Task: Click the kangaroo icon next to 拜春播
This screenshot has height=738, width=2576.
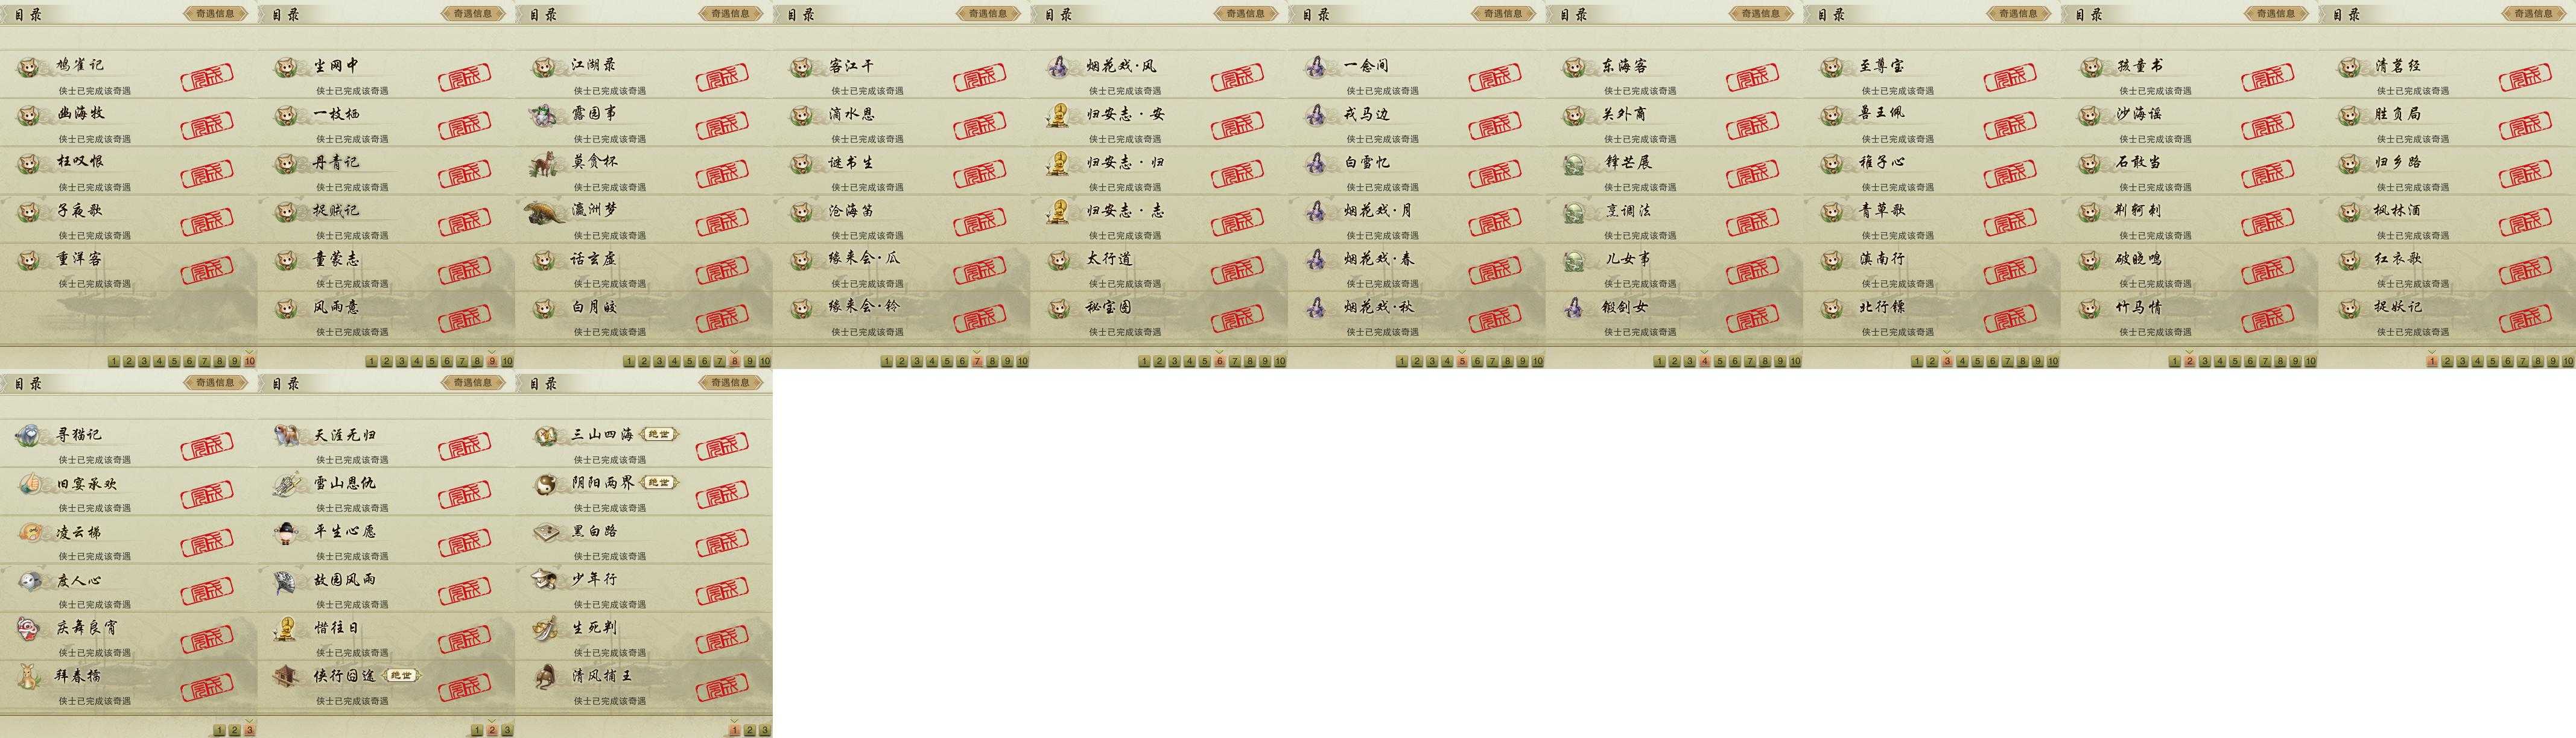Action: [28, 676]
